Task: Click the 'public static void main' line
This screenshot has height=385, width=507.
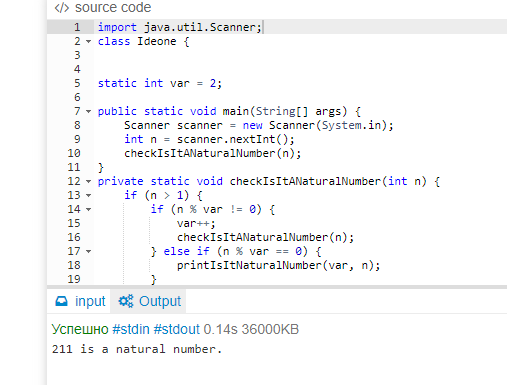Action: pyautogui.click(x=229, y=111)
